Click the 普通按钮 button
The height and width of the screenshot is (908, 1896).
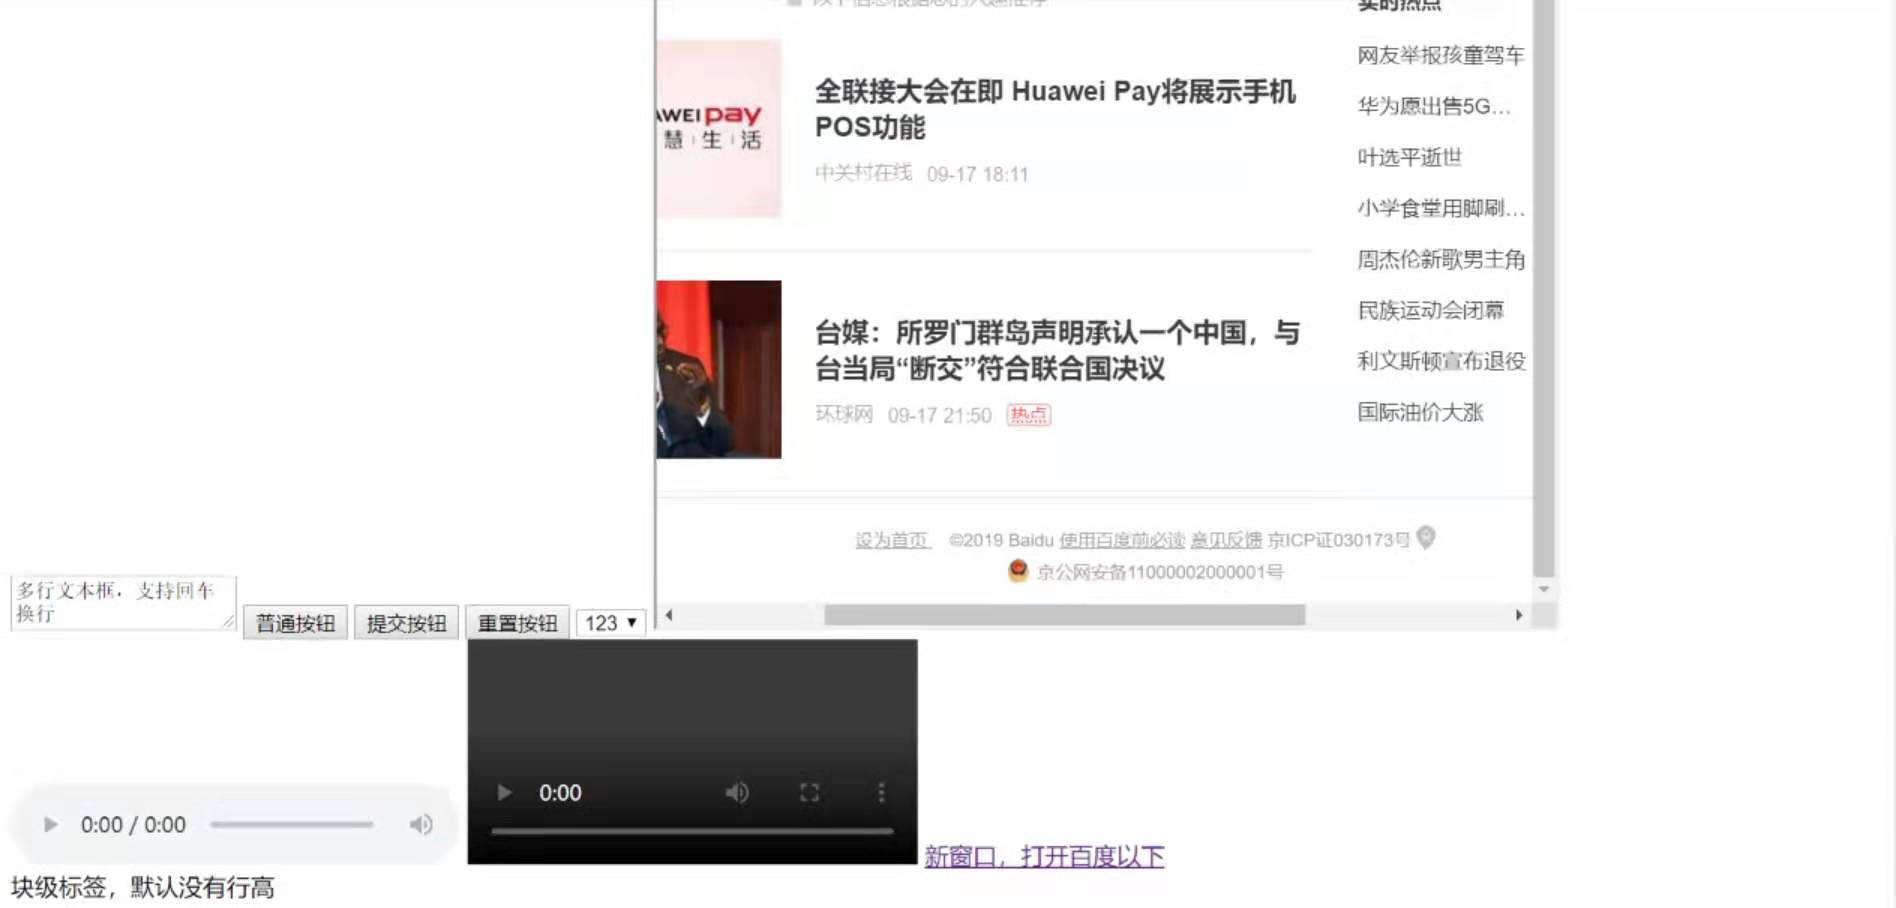coord(295,623)
